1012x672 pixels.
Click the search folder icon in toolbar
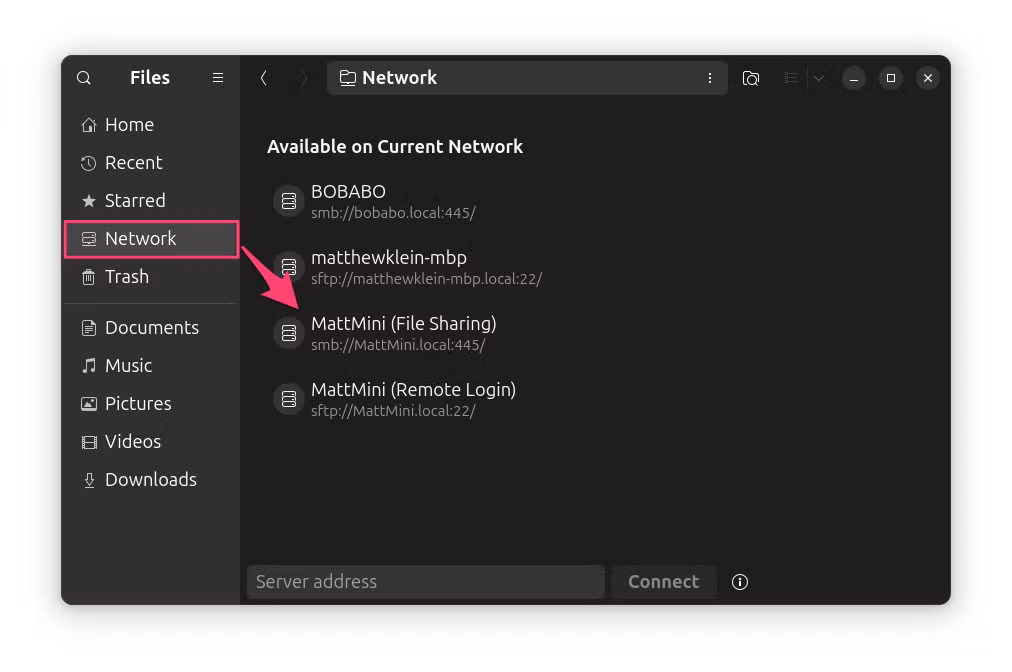coord(751,78)
